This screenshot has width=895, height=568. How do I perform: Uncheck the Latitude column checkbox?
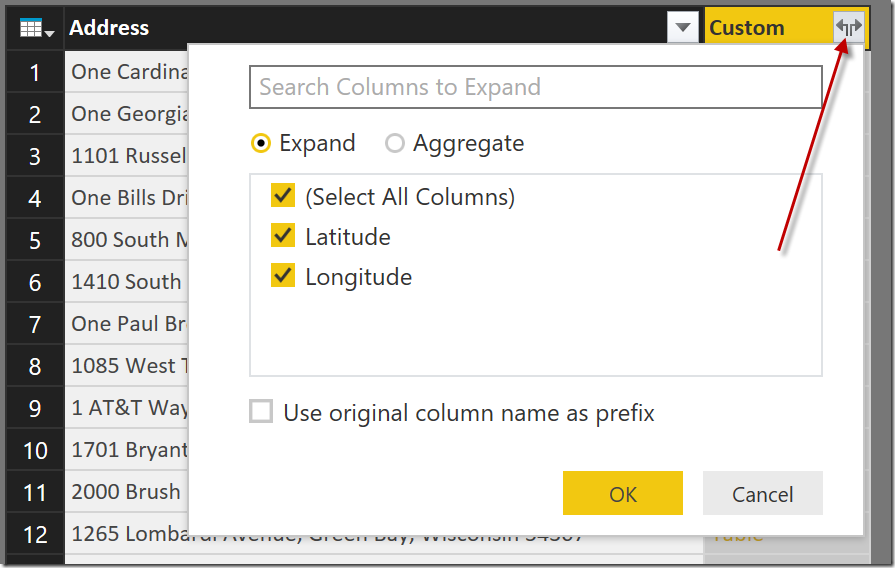click(x=283, y=236)
